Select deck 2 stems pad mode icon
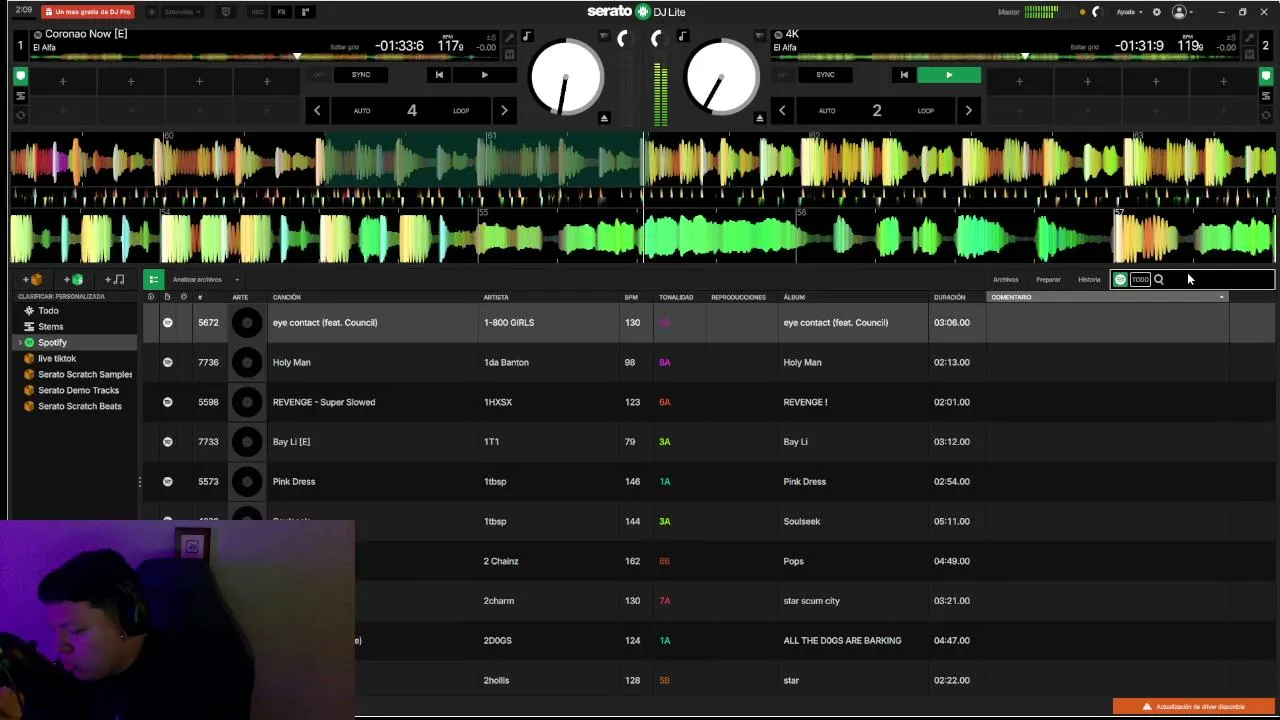1280x720 pixels. 1265,96
